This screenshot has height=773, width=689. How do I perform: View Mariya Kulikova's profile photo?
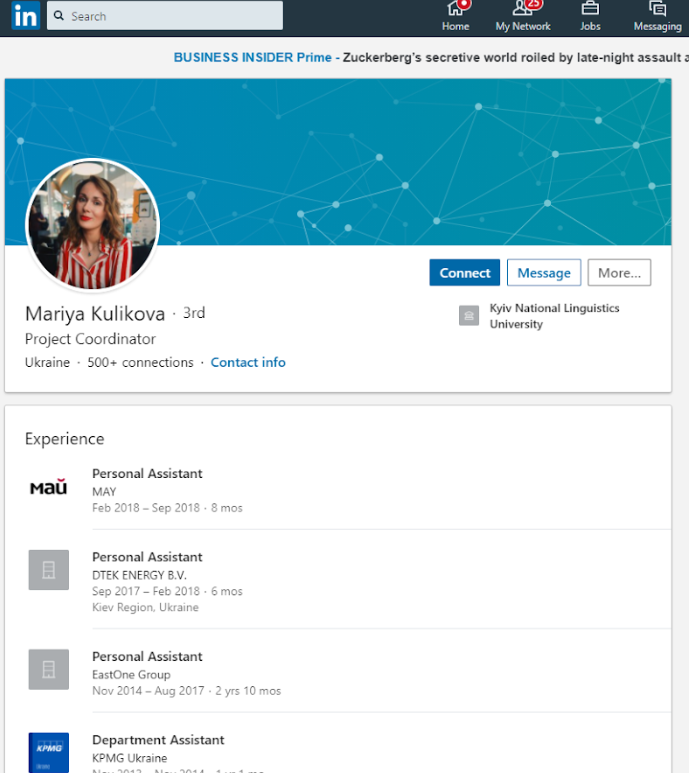[92, 225]
